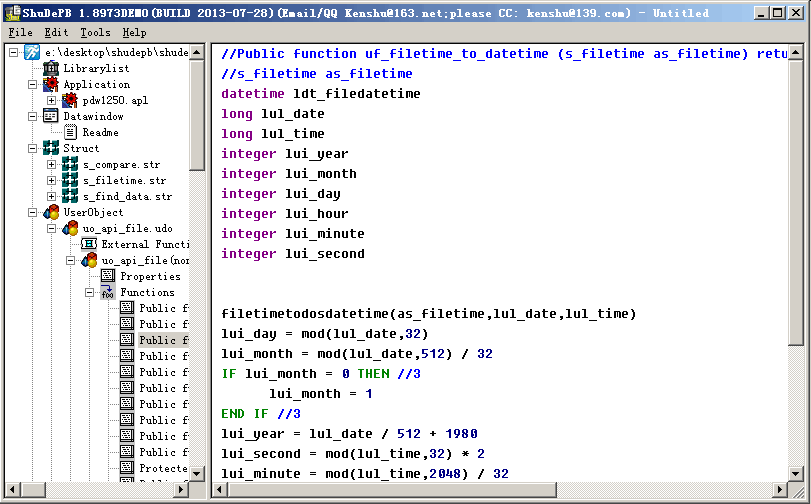
Task: Click the code pane scroll up arrow
Action: [x=796, y=52]
